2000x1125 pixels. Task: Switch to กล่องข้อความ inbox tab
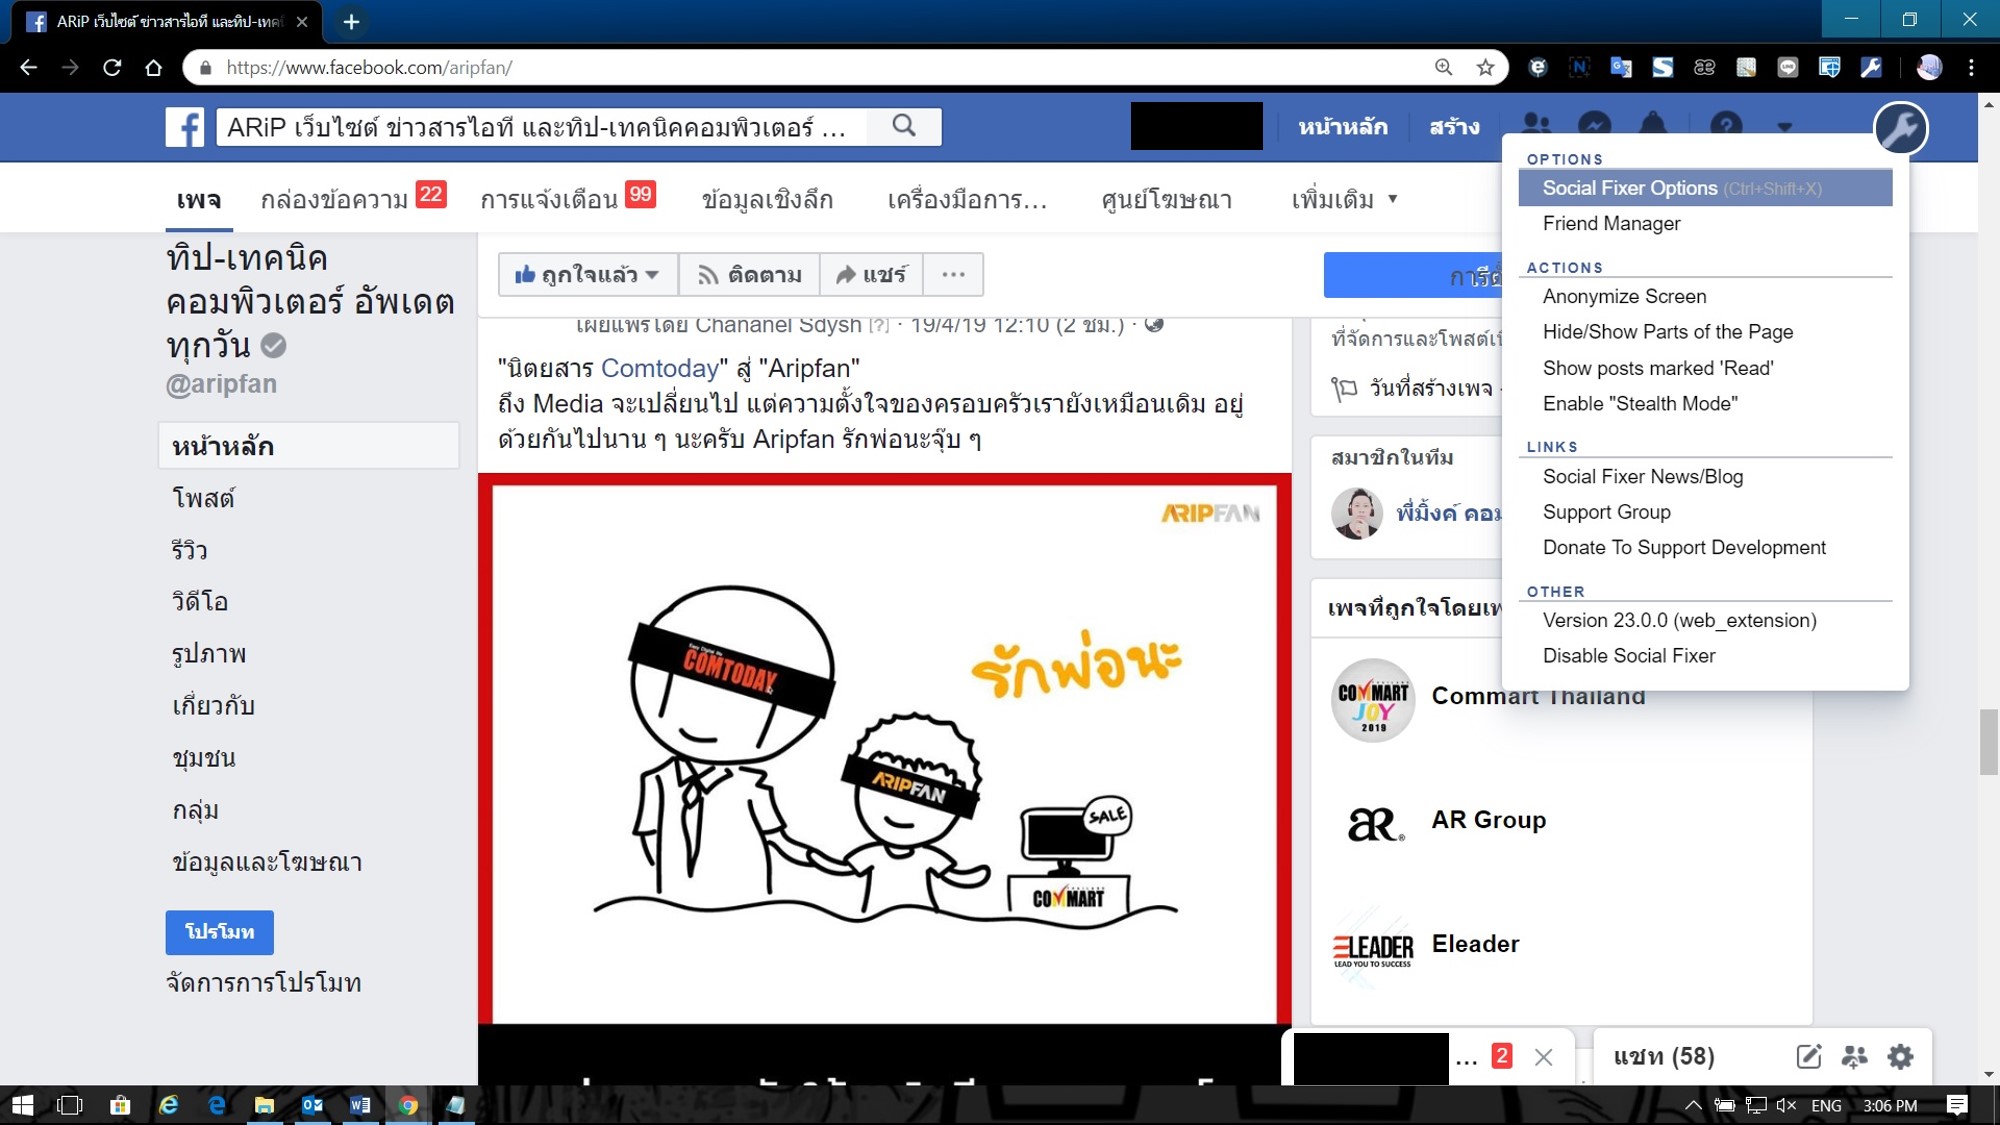[x=353, y=198]
